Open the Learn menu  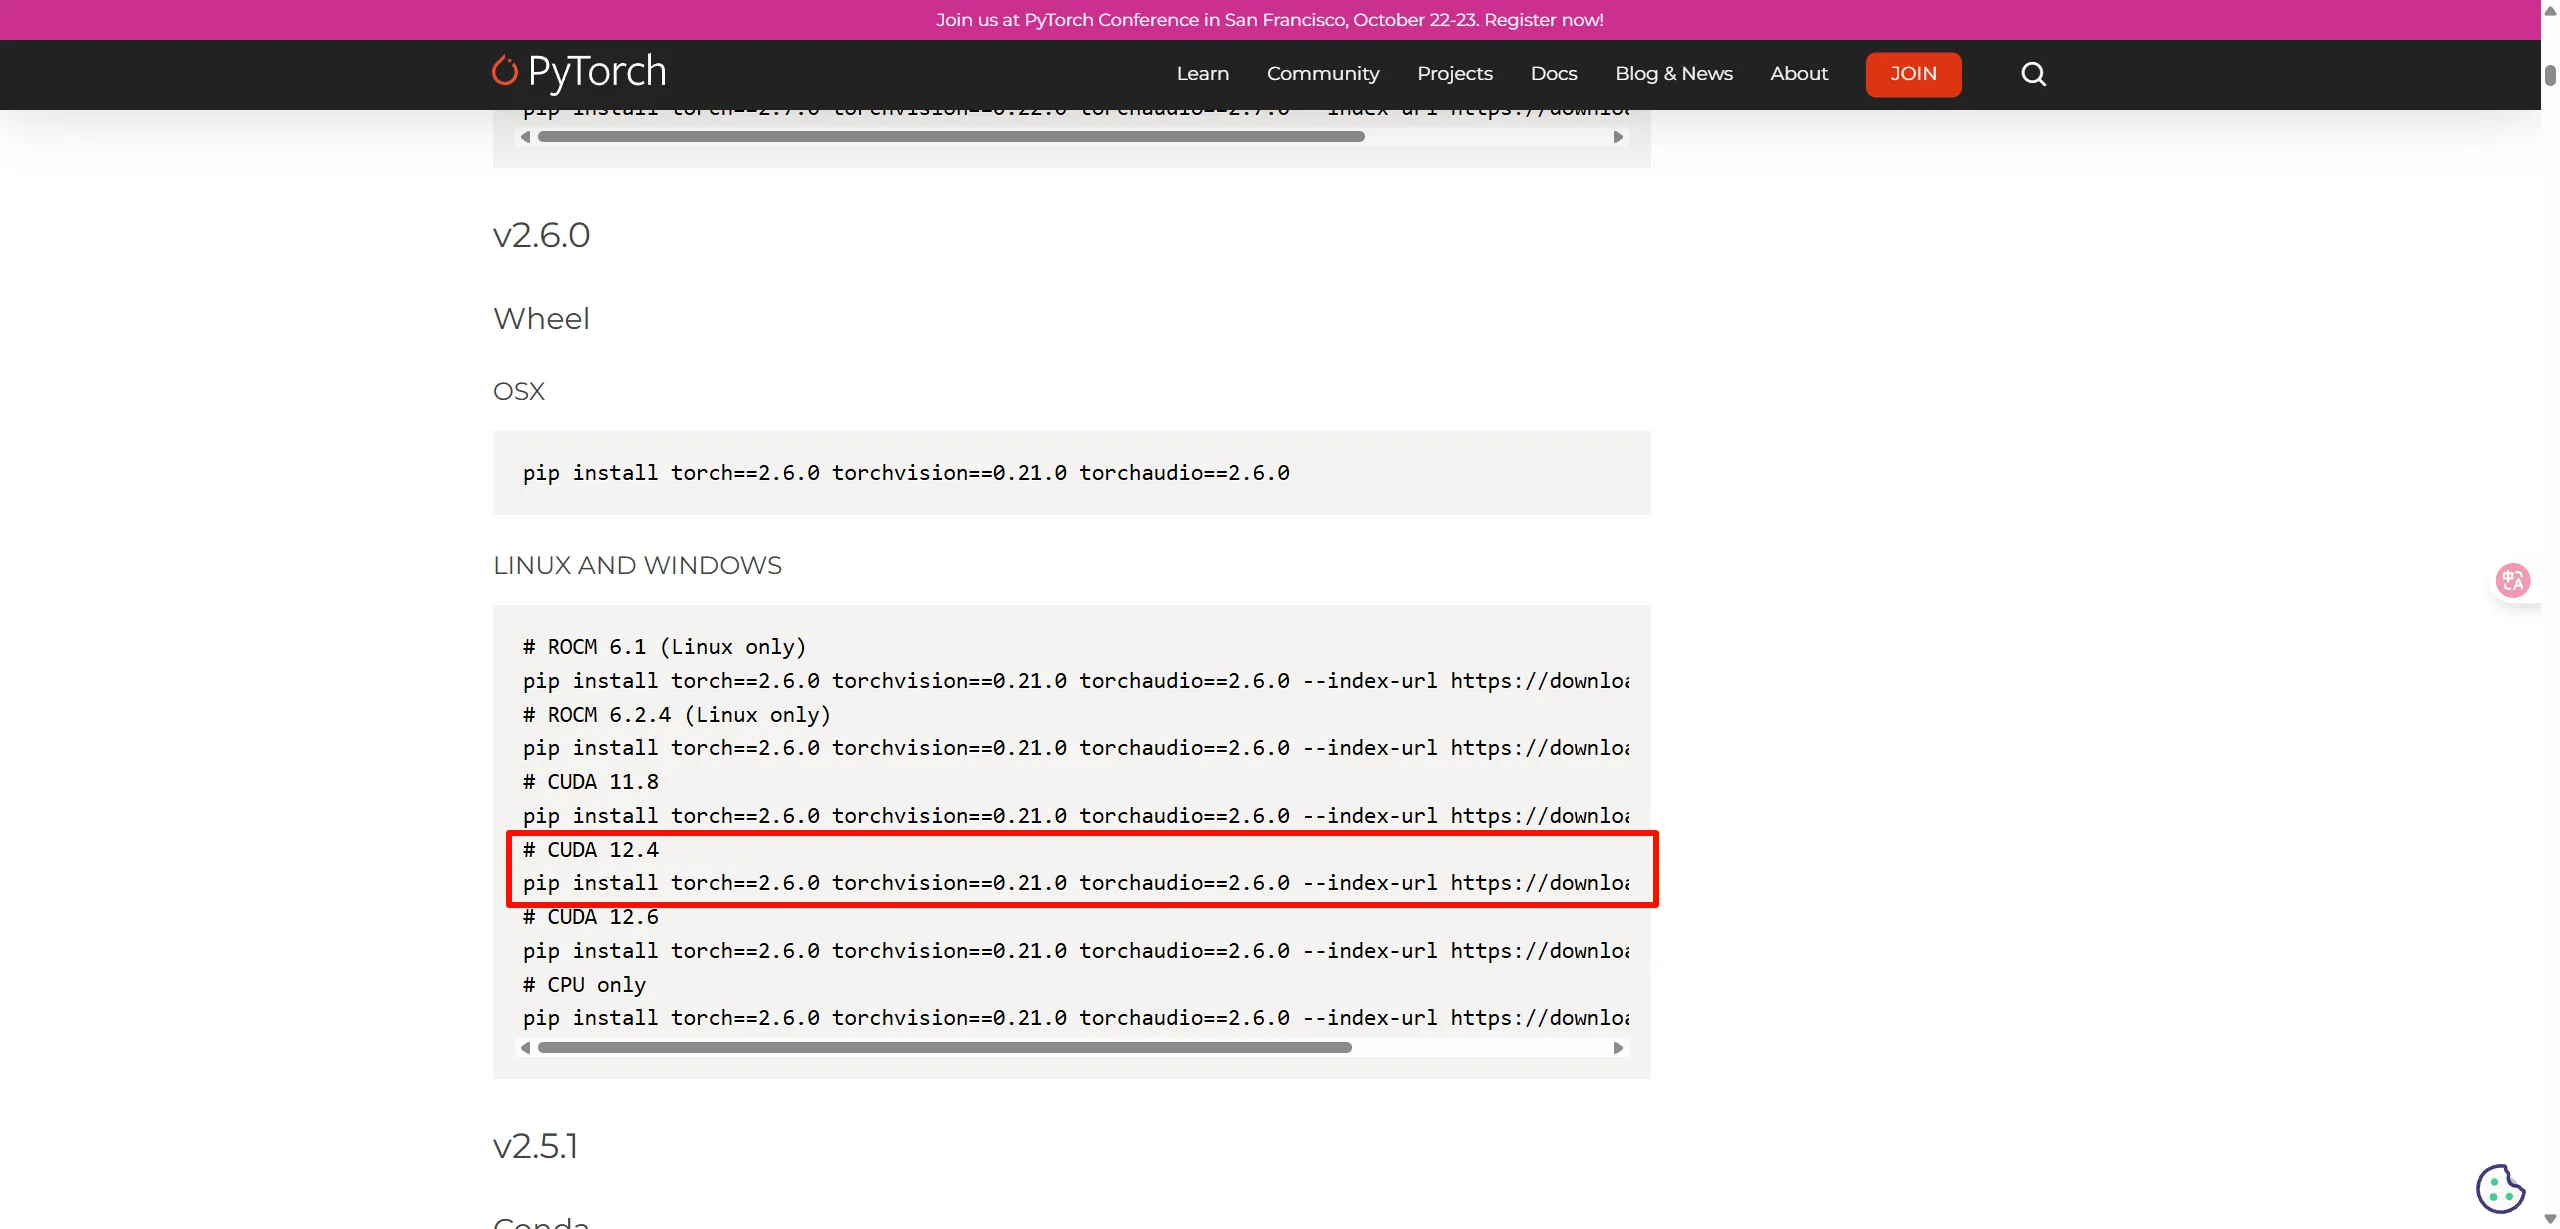point(1202,74)
